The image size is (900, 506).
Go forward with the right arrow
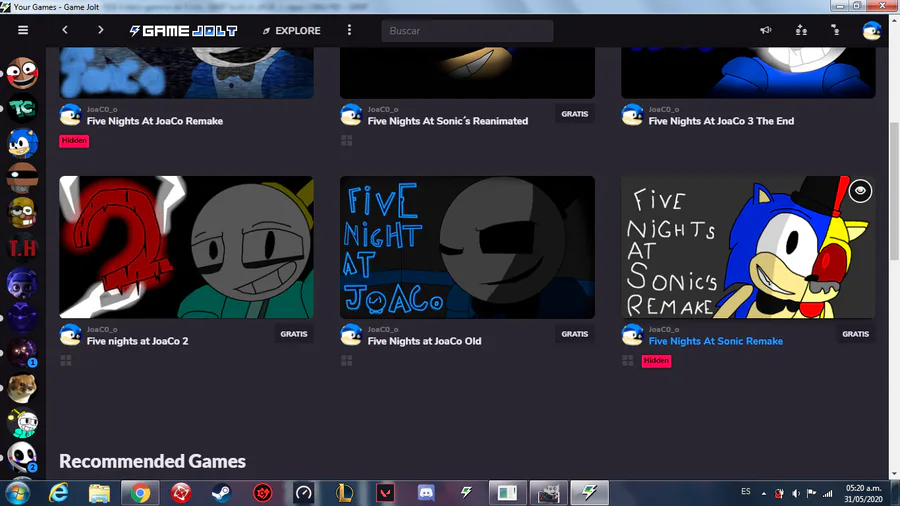point(100,30)
